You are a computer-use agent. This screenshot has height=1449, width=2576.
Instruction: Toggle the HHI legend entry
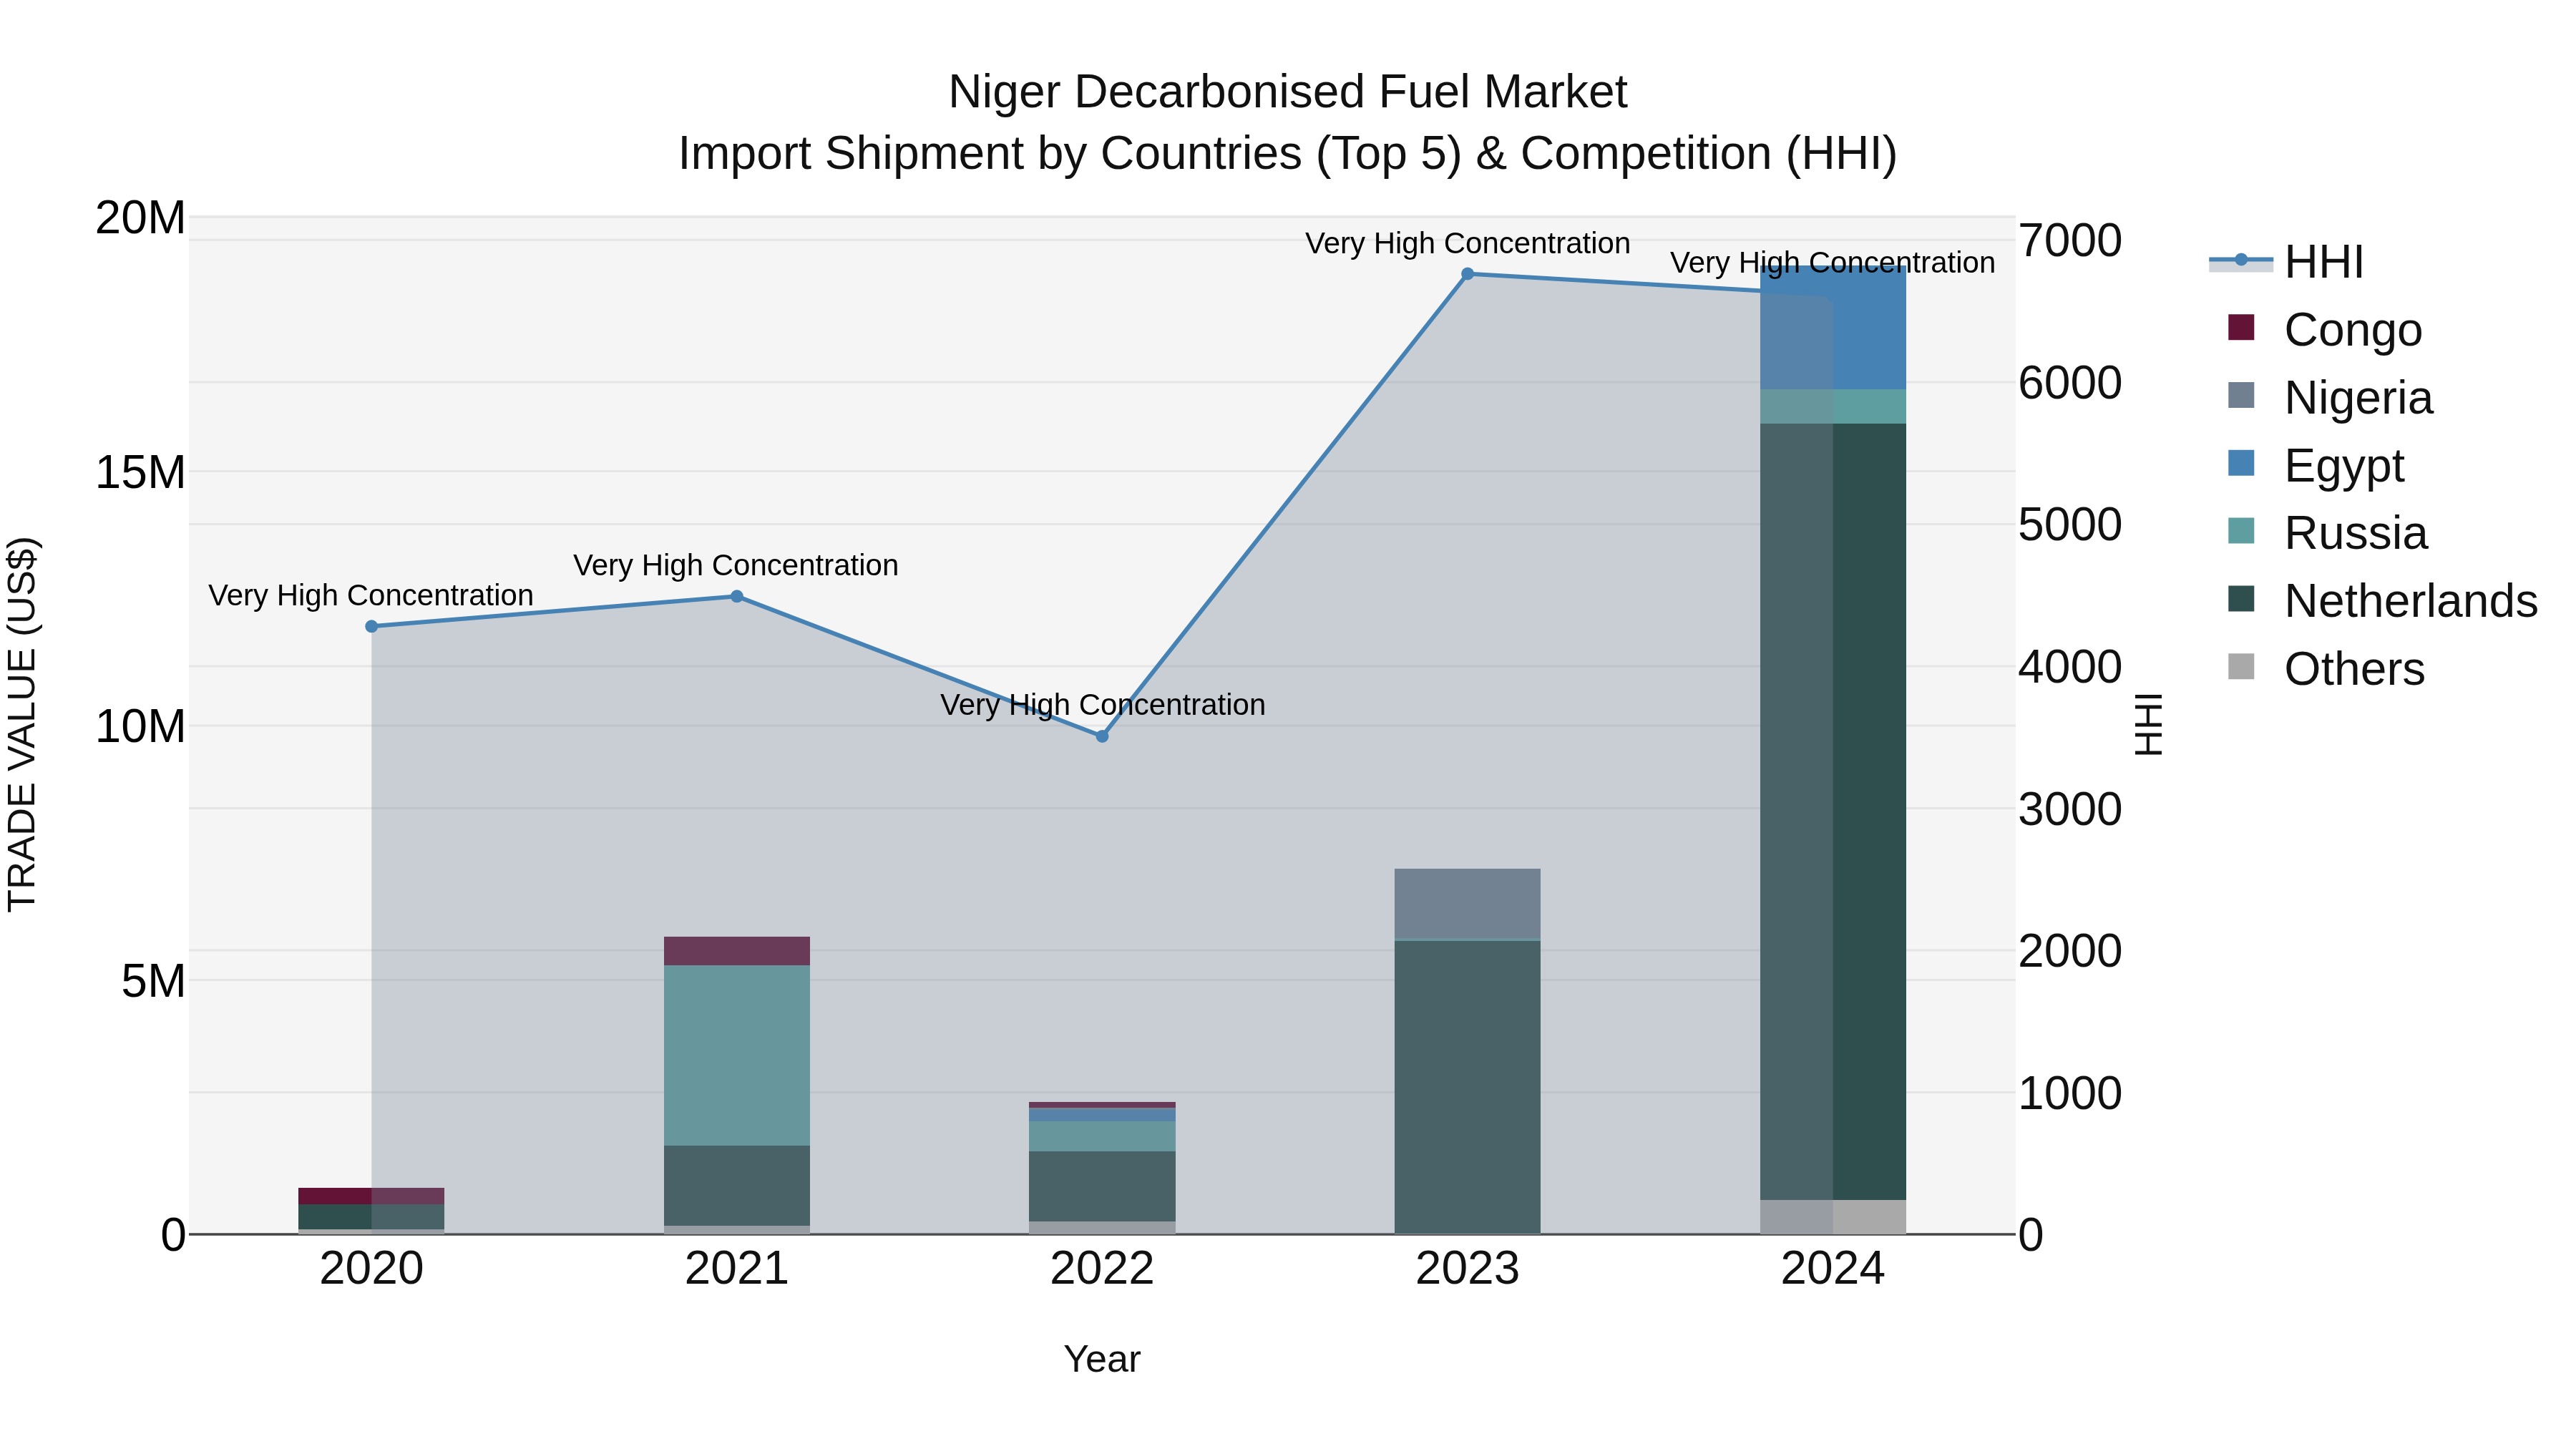(2286, 262)
